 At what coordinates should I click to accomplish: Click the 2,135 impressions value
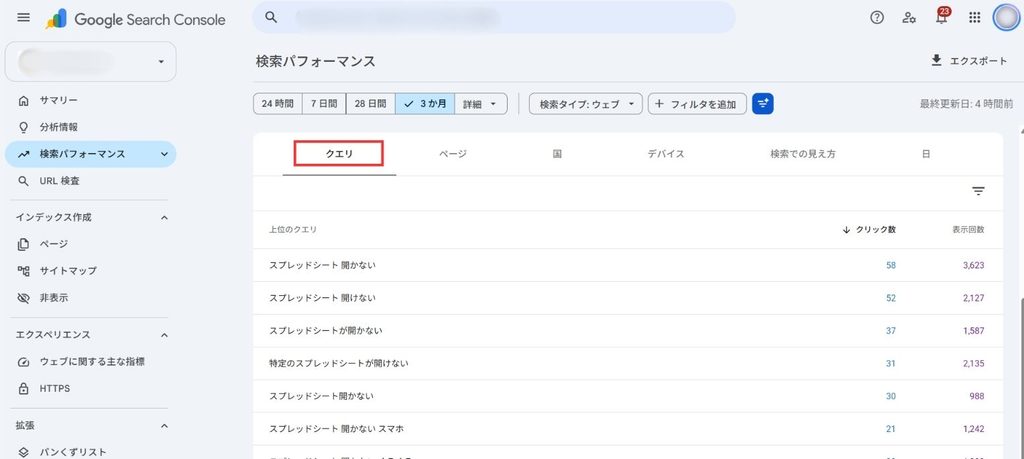[973, 363]
